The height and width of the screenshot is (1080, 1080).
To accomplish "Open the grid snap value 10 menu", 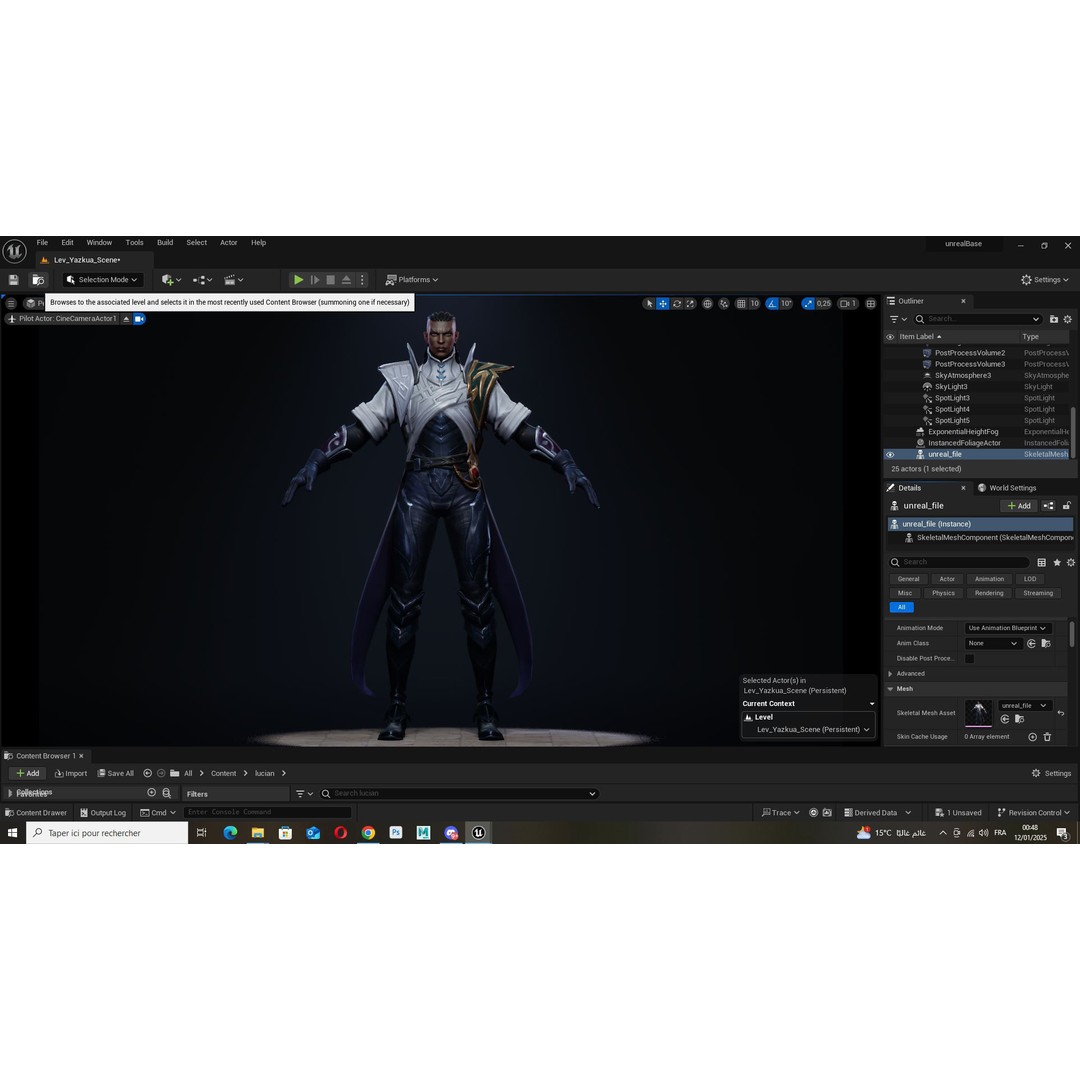I will click(754, 303).
